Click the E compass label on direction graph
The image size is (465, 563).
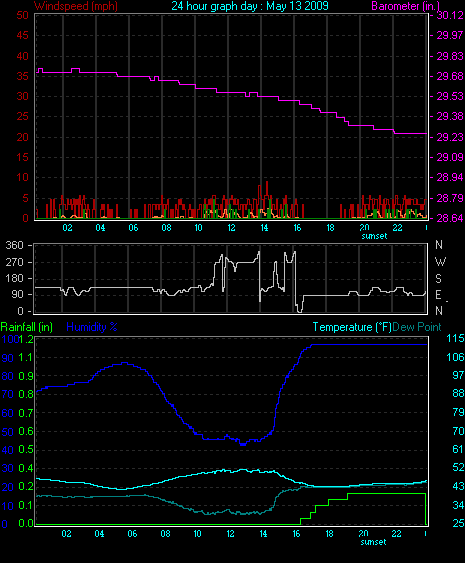click(438, 295)
